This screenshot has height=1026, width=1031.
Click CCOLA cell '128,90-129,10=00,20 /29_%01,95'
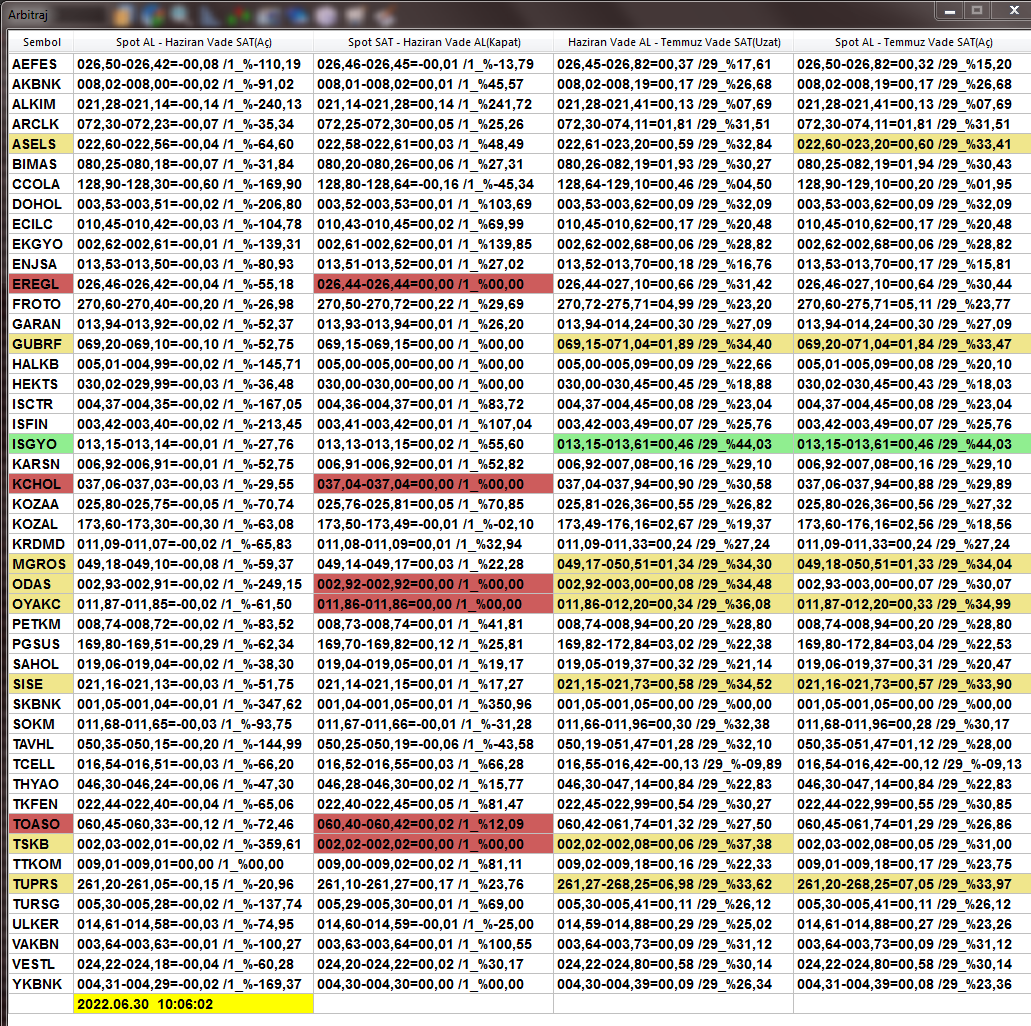pyautogui.click(x=913, y=184)
